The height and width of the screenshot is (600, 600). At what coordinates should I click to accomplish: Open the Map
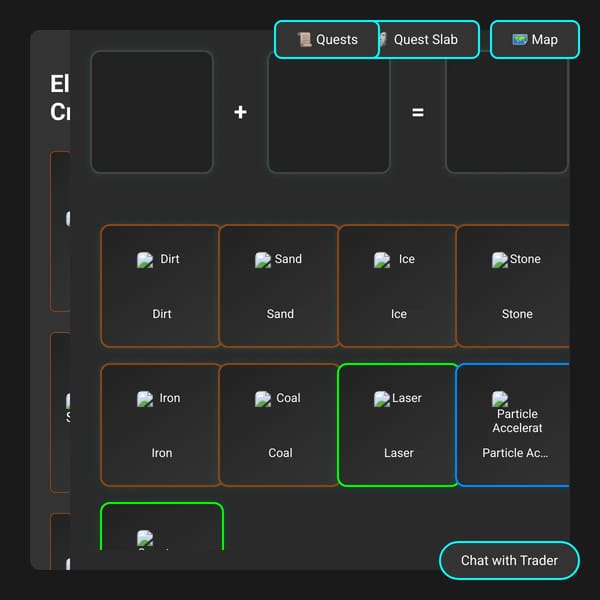click(x=535, y=39)
